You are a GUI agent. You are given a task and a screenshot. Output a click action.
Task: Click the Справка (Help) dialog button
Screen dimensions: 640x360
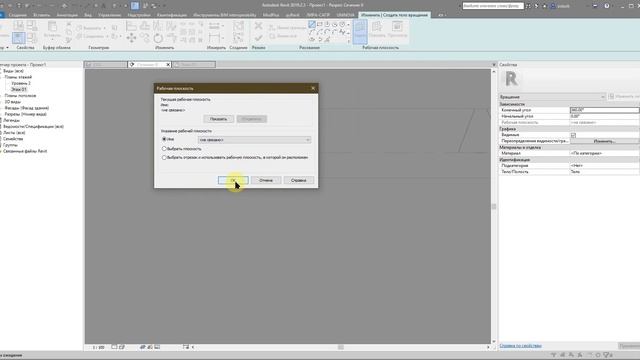pos(299,180)
